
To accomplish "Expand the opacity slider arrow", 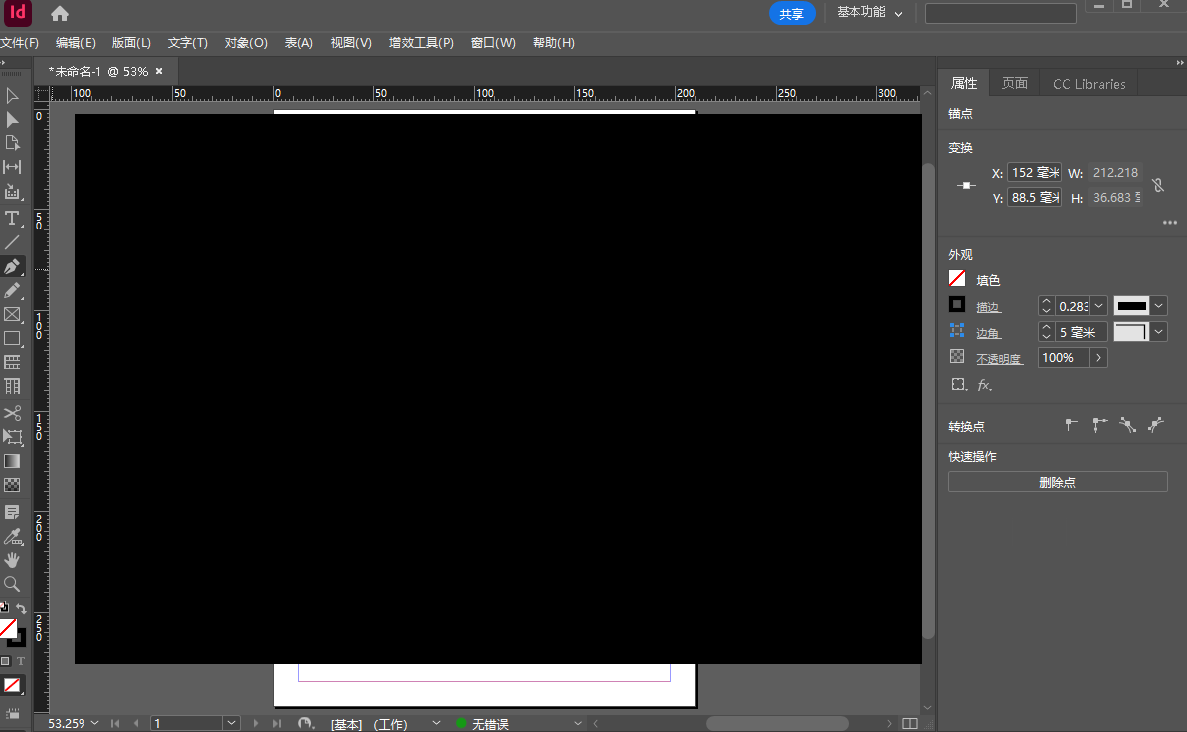I will tap(1098, 357).
